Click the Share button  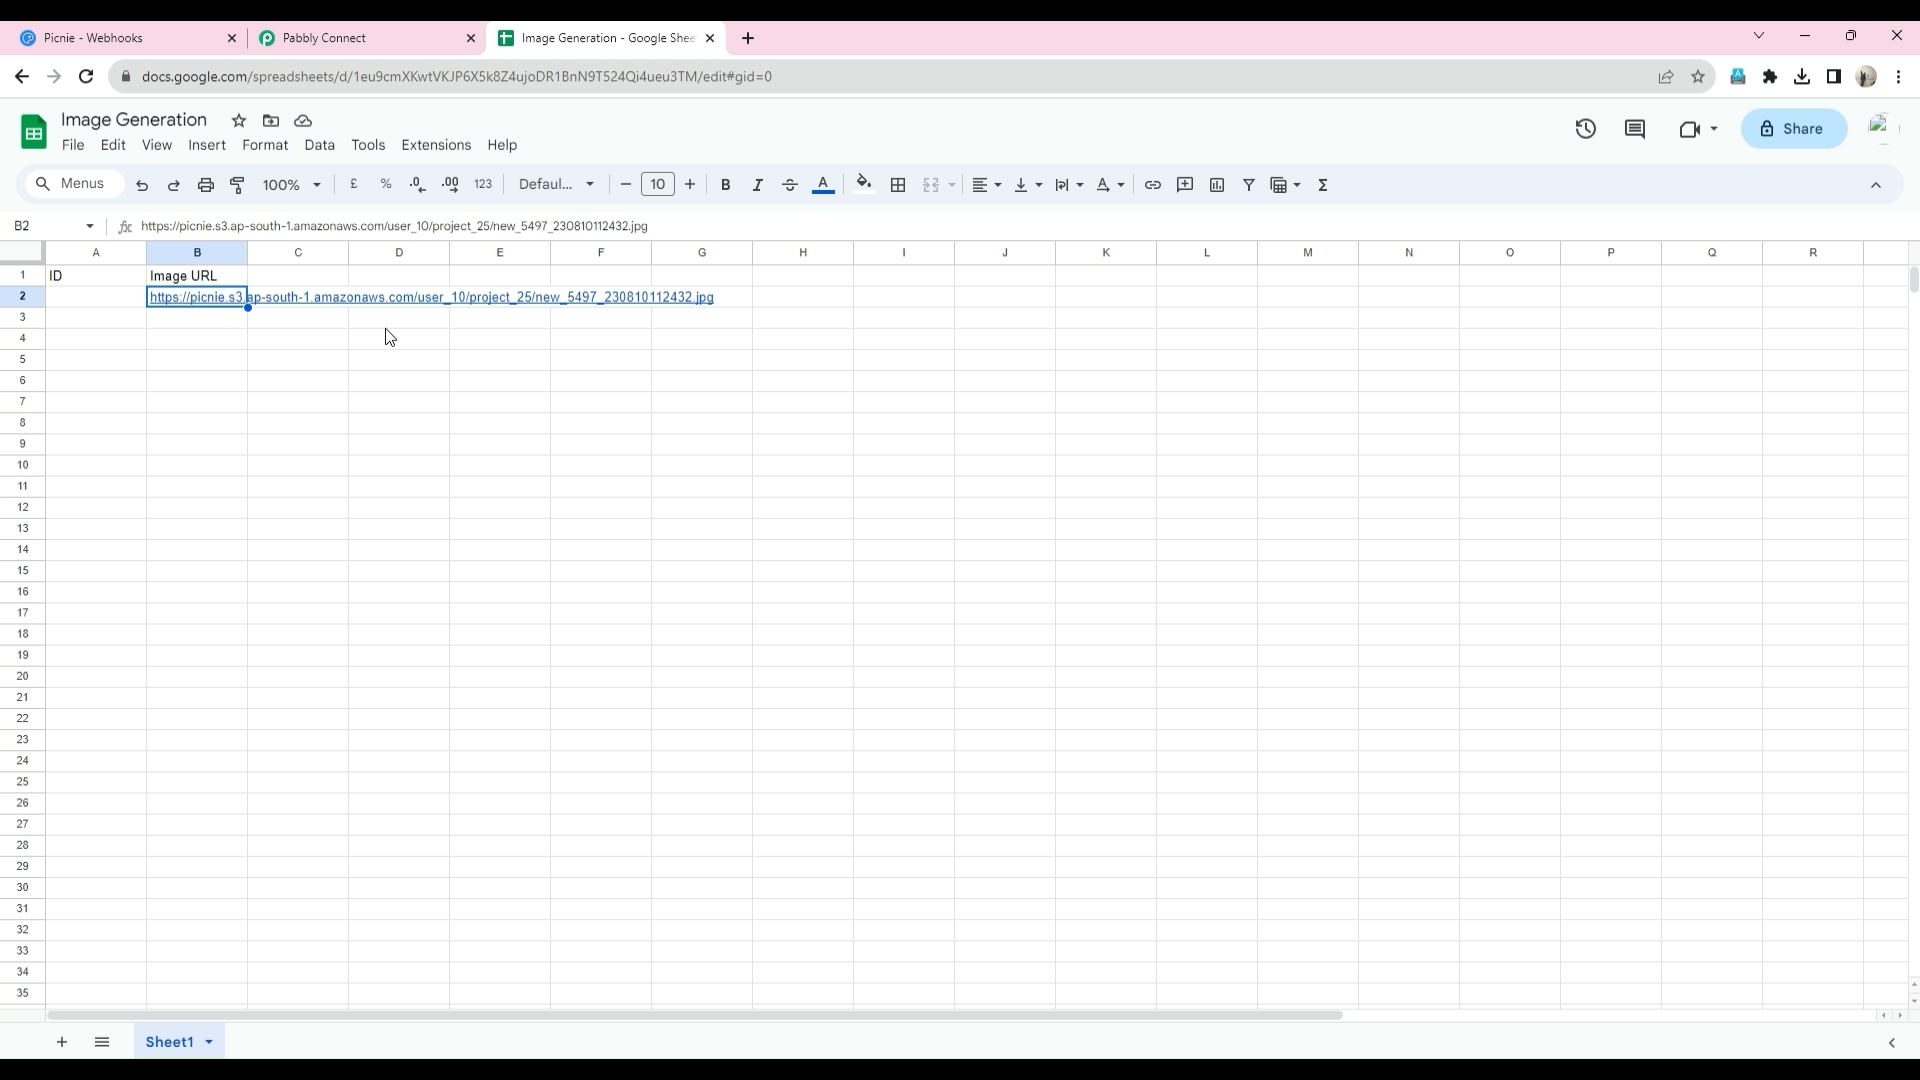(x=1793, y=129)
